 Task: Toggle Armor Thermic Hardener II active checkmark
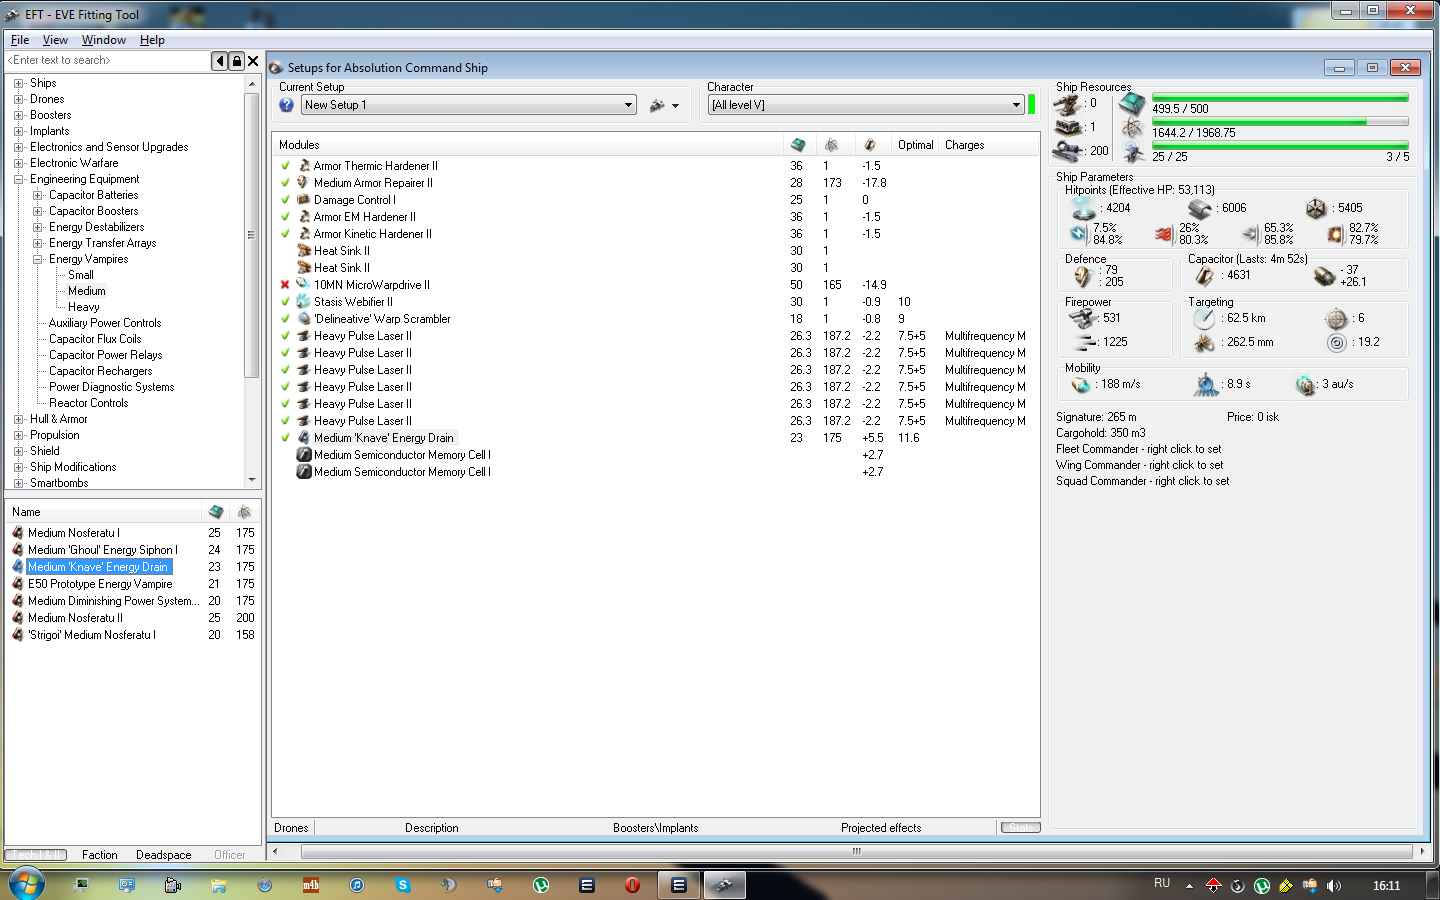point(285,166)
